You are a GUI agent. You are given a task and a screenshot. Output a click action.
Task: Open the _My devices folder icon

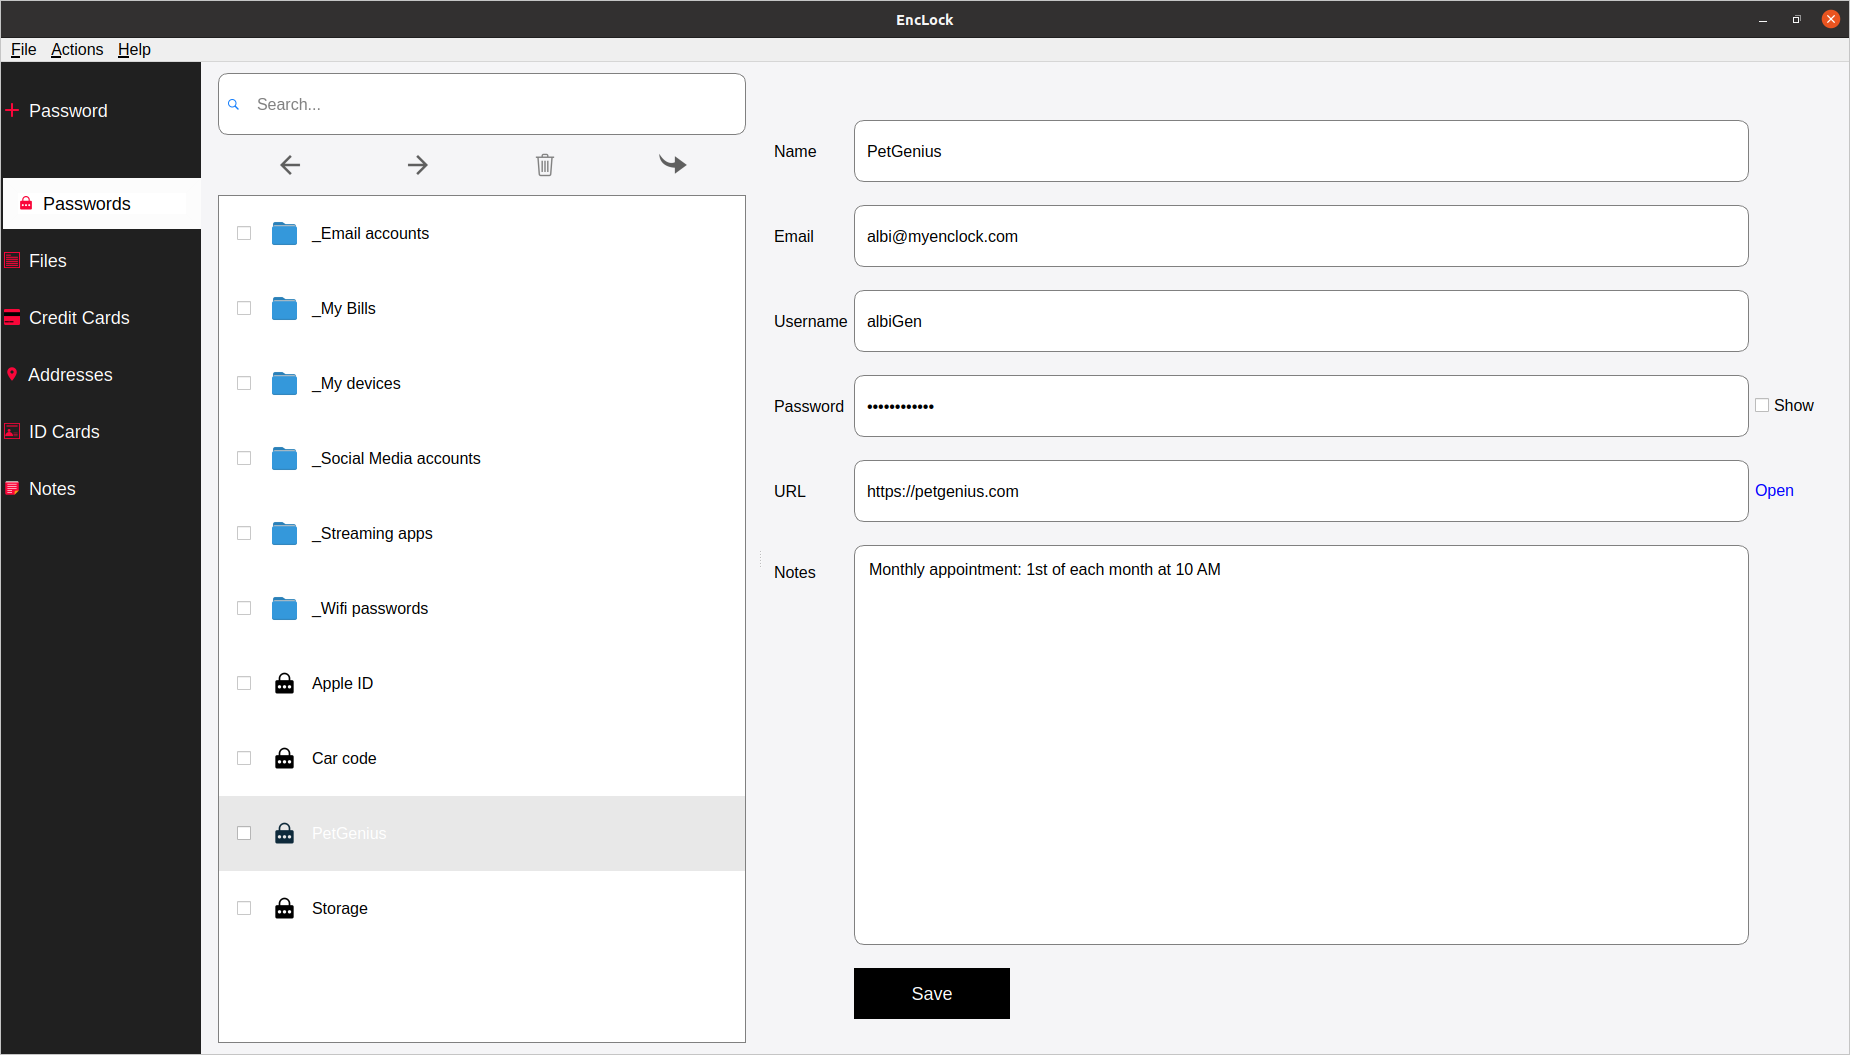click(x=285, y=383)
